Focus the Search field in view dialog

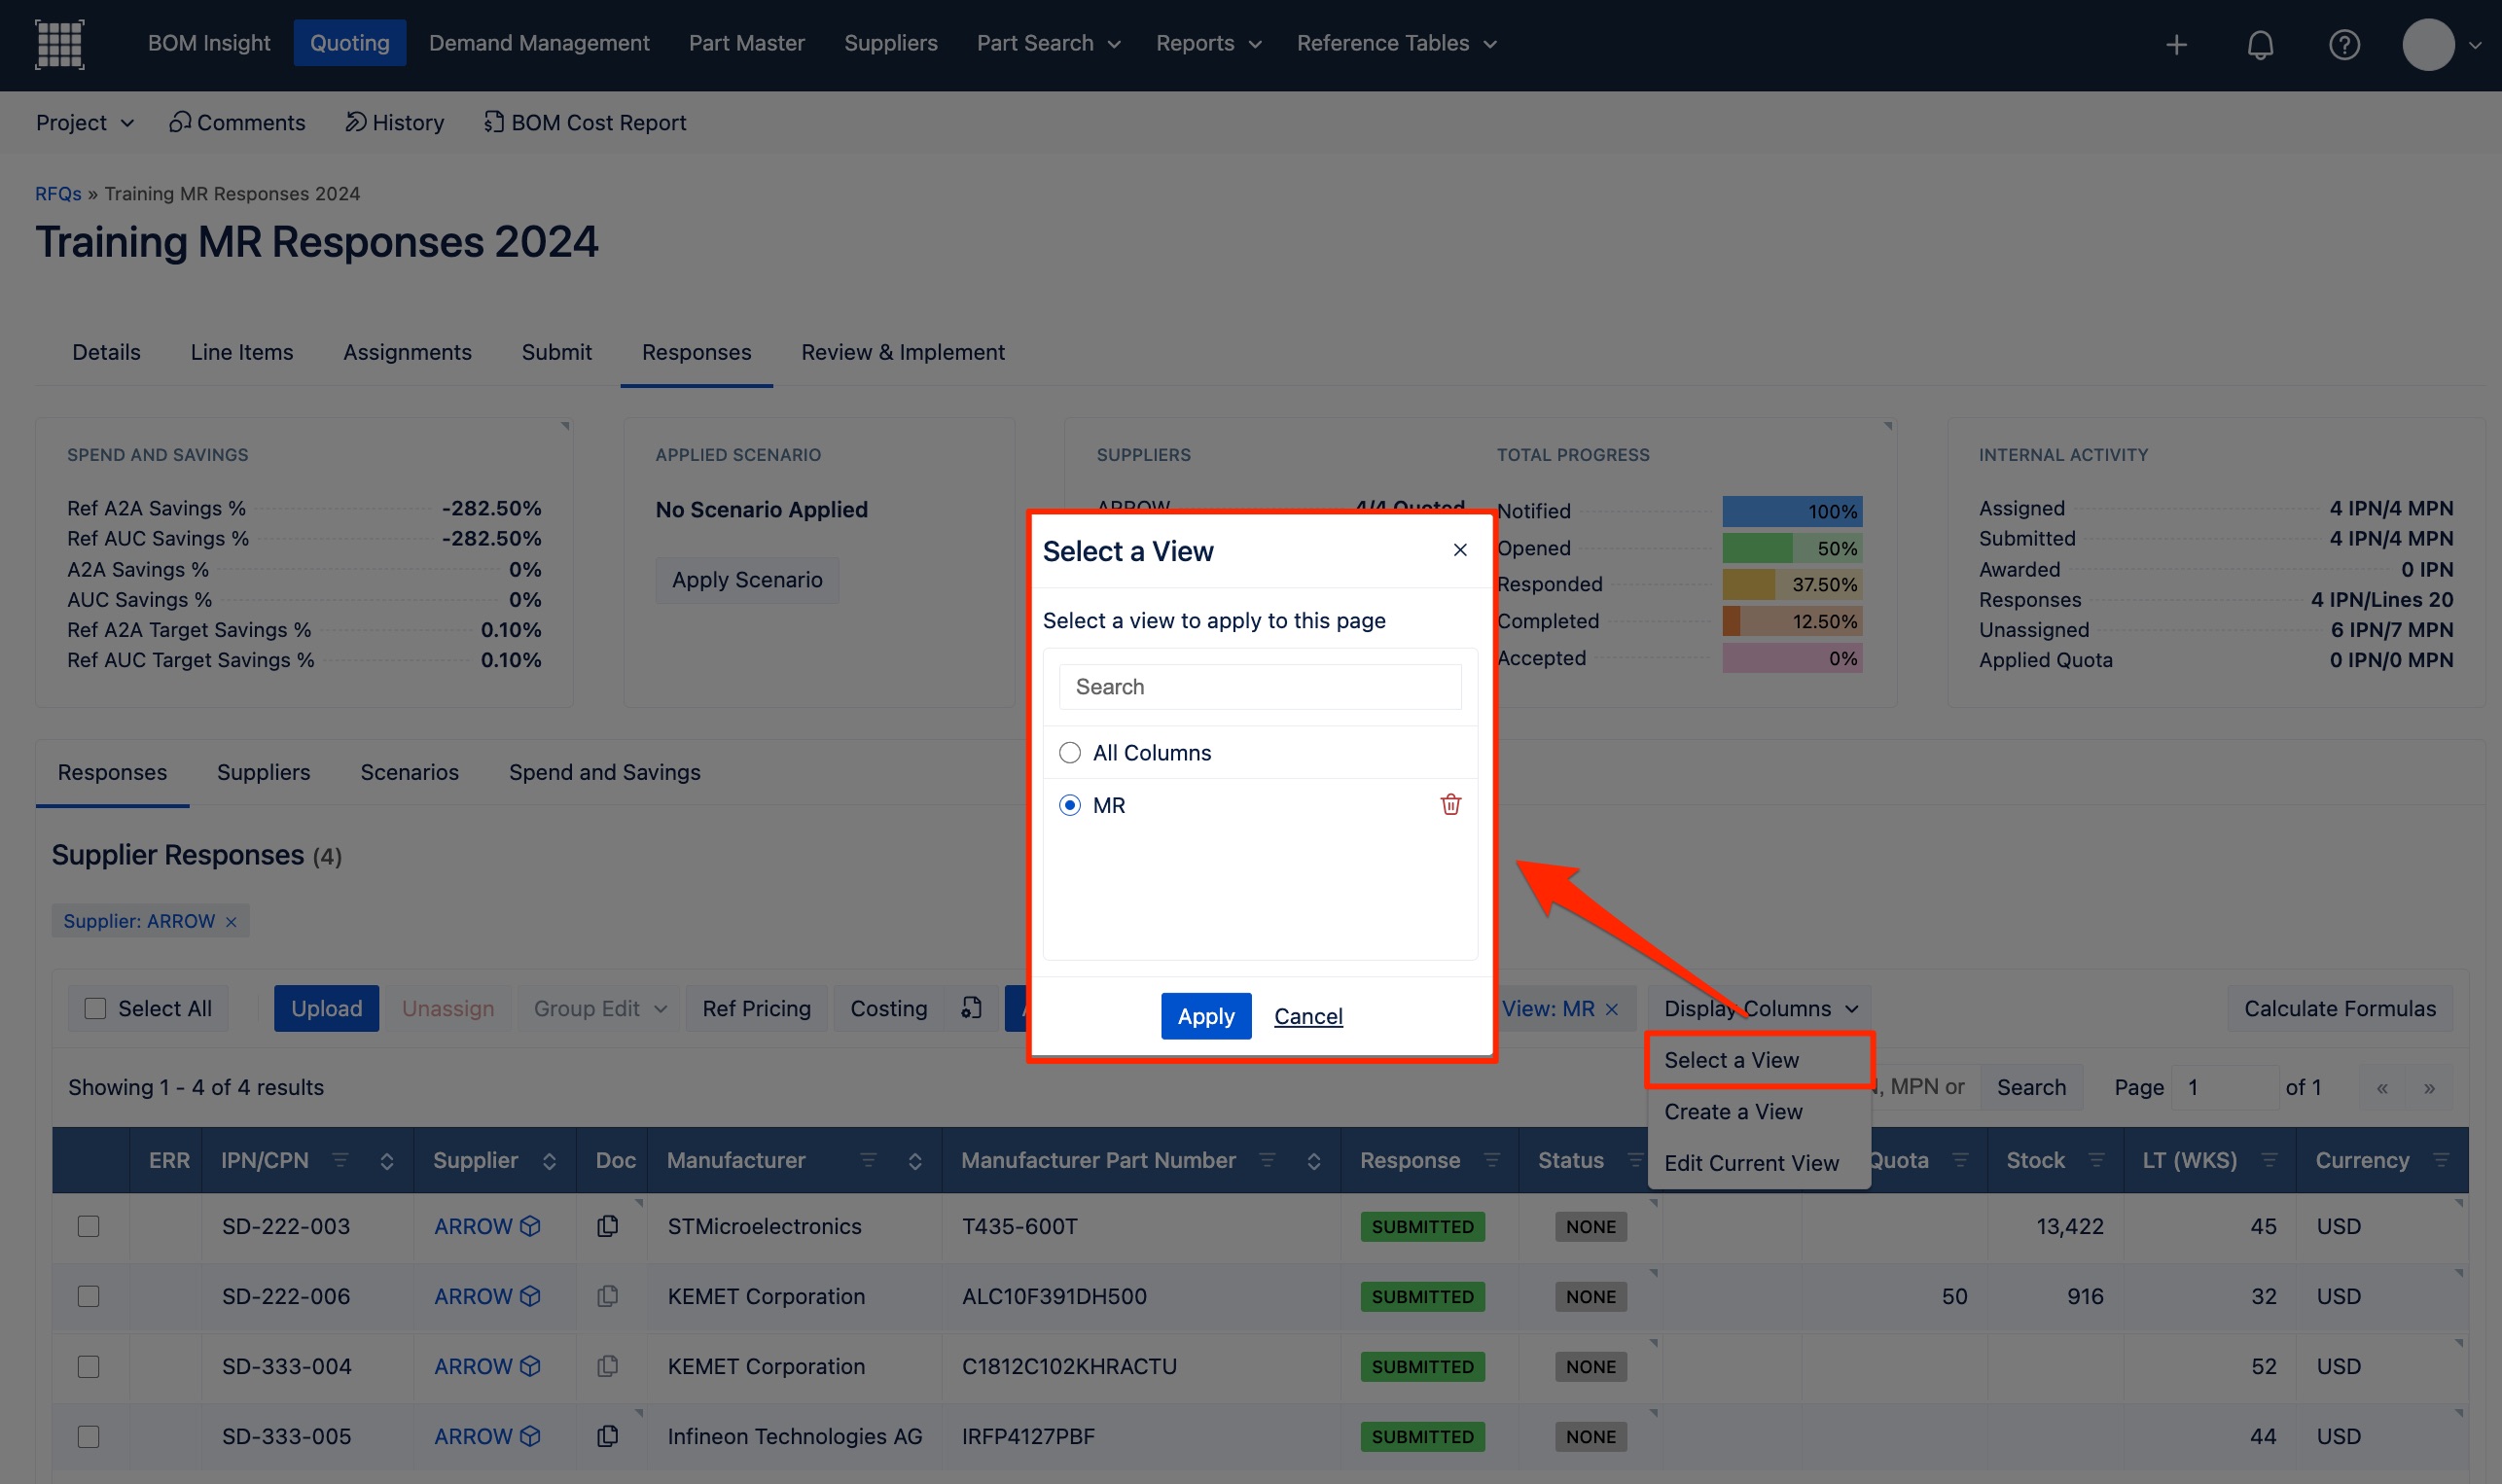point(1260,687)
